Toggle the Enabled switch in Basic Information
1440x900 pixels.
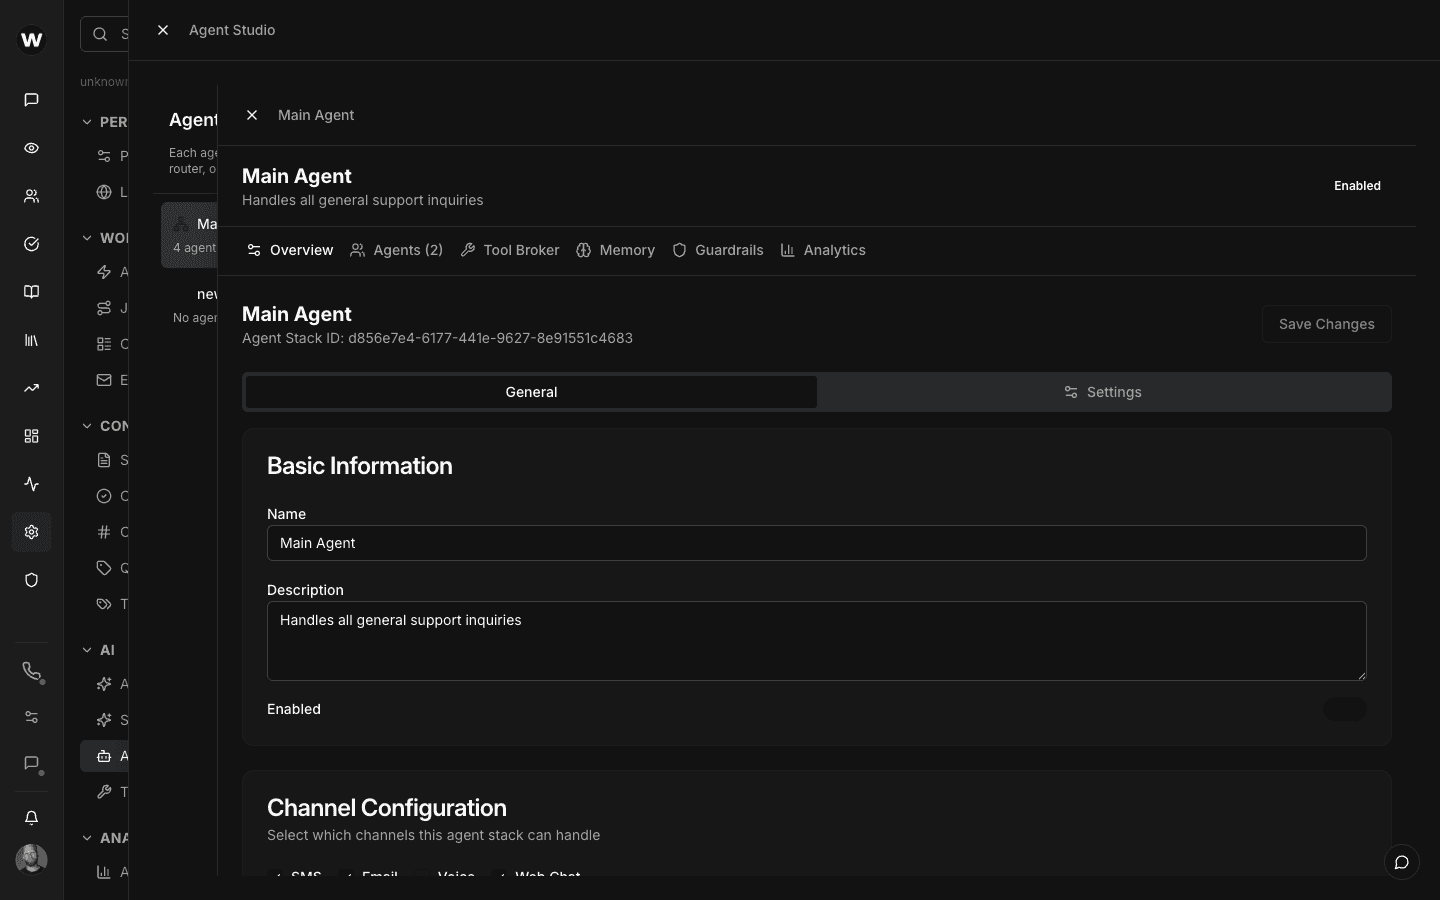(x=1345, y=709)
